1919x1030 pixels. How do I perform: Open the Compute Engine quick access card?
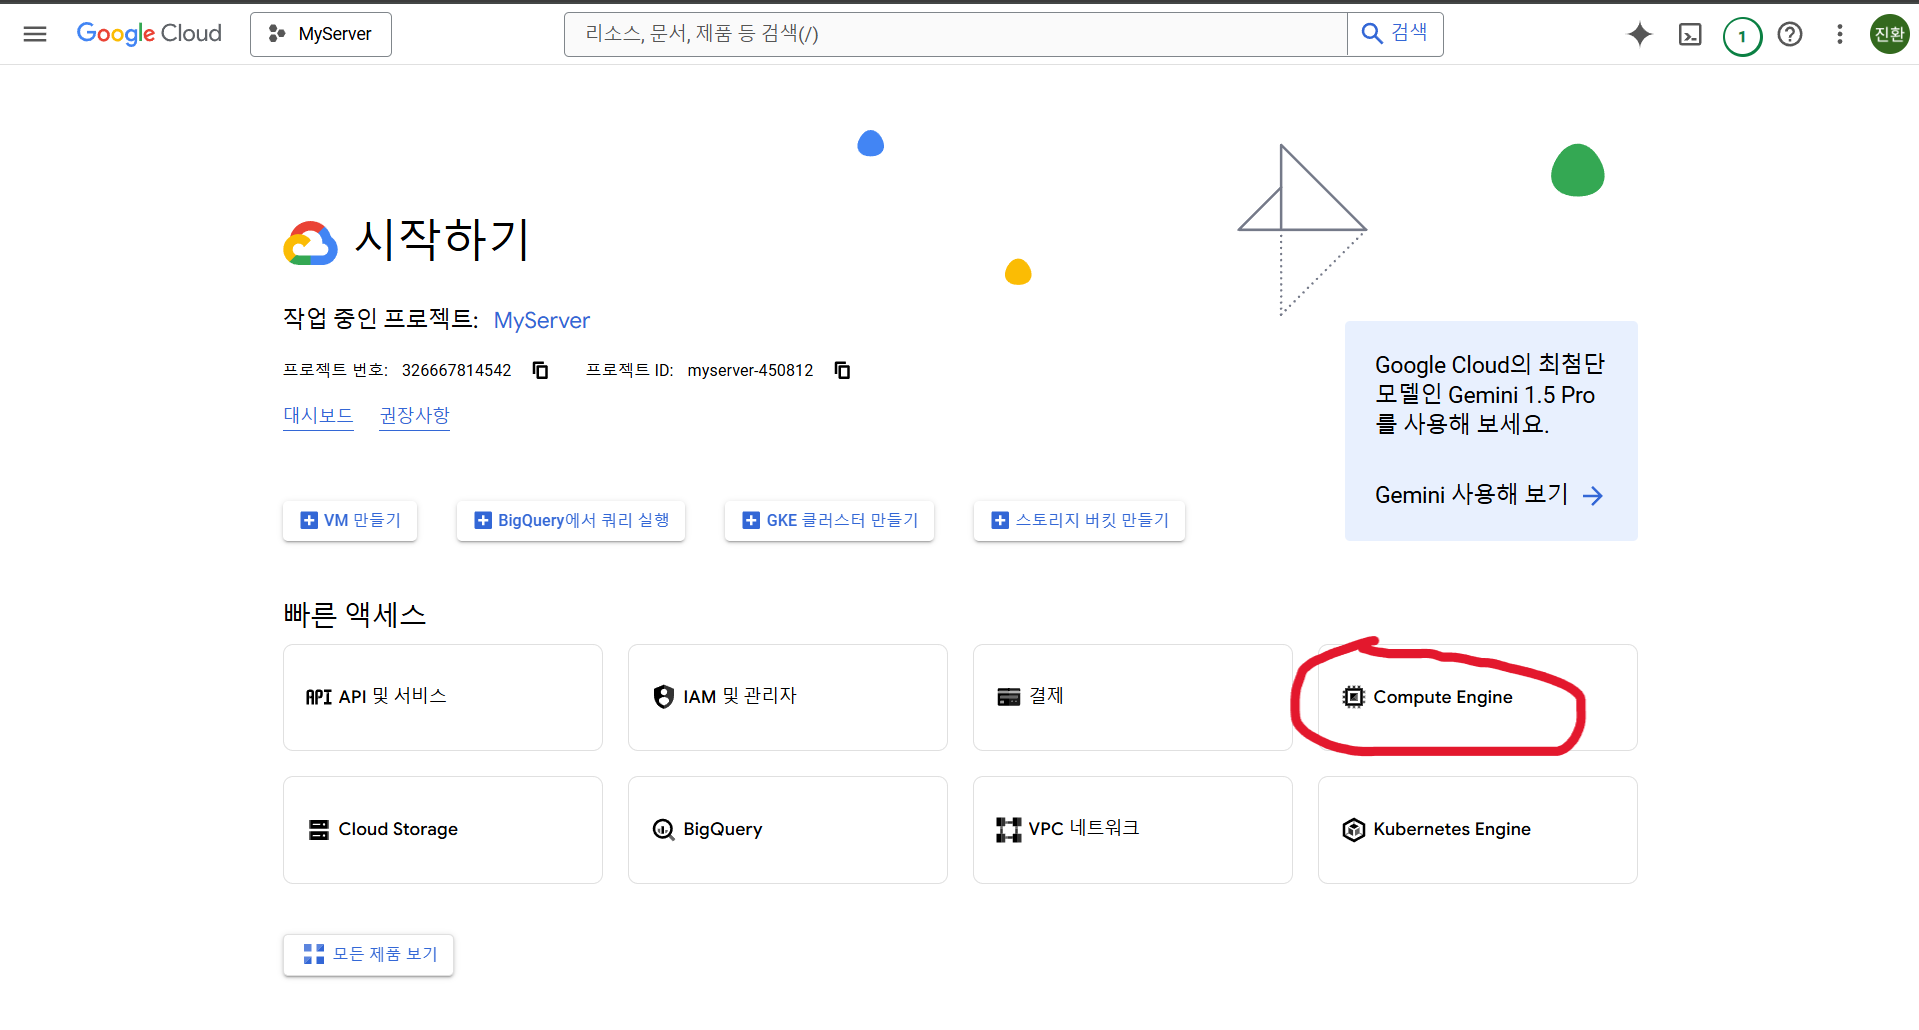(x=1441, y=697)
